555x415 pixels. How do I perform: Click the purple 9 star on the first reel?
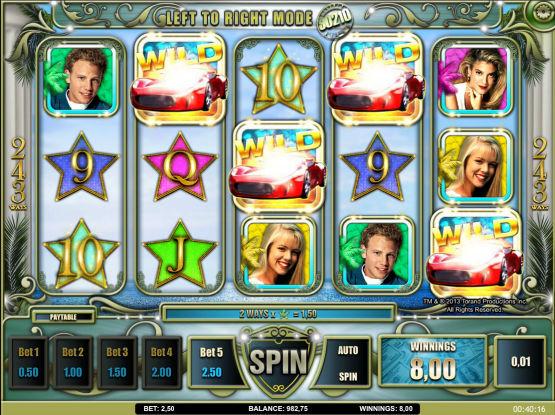coord(81,167)
